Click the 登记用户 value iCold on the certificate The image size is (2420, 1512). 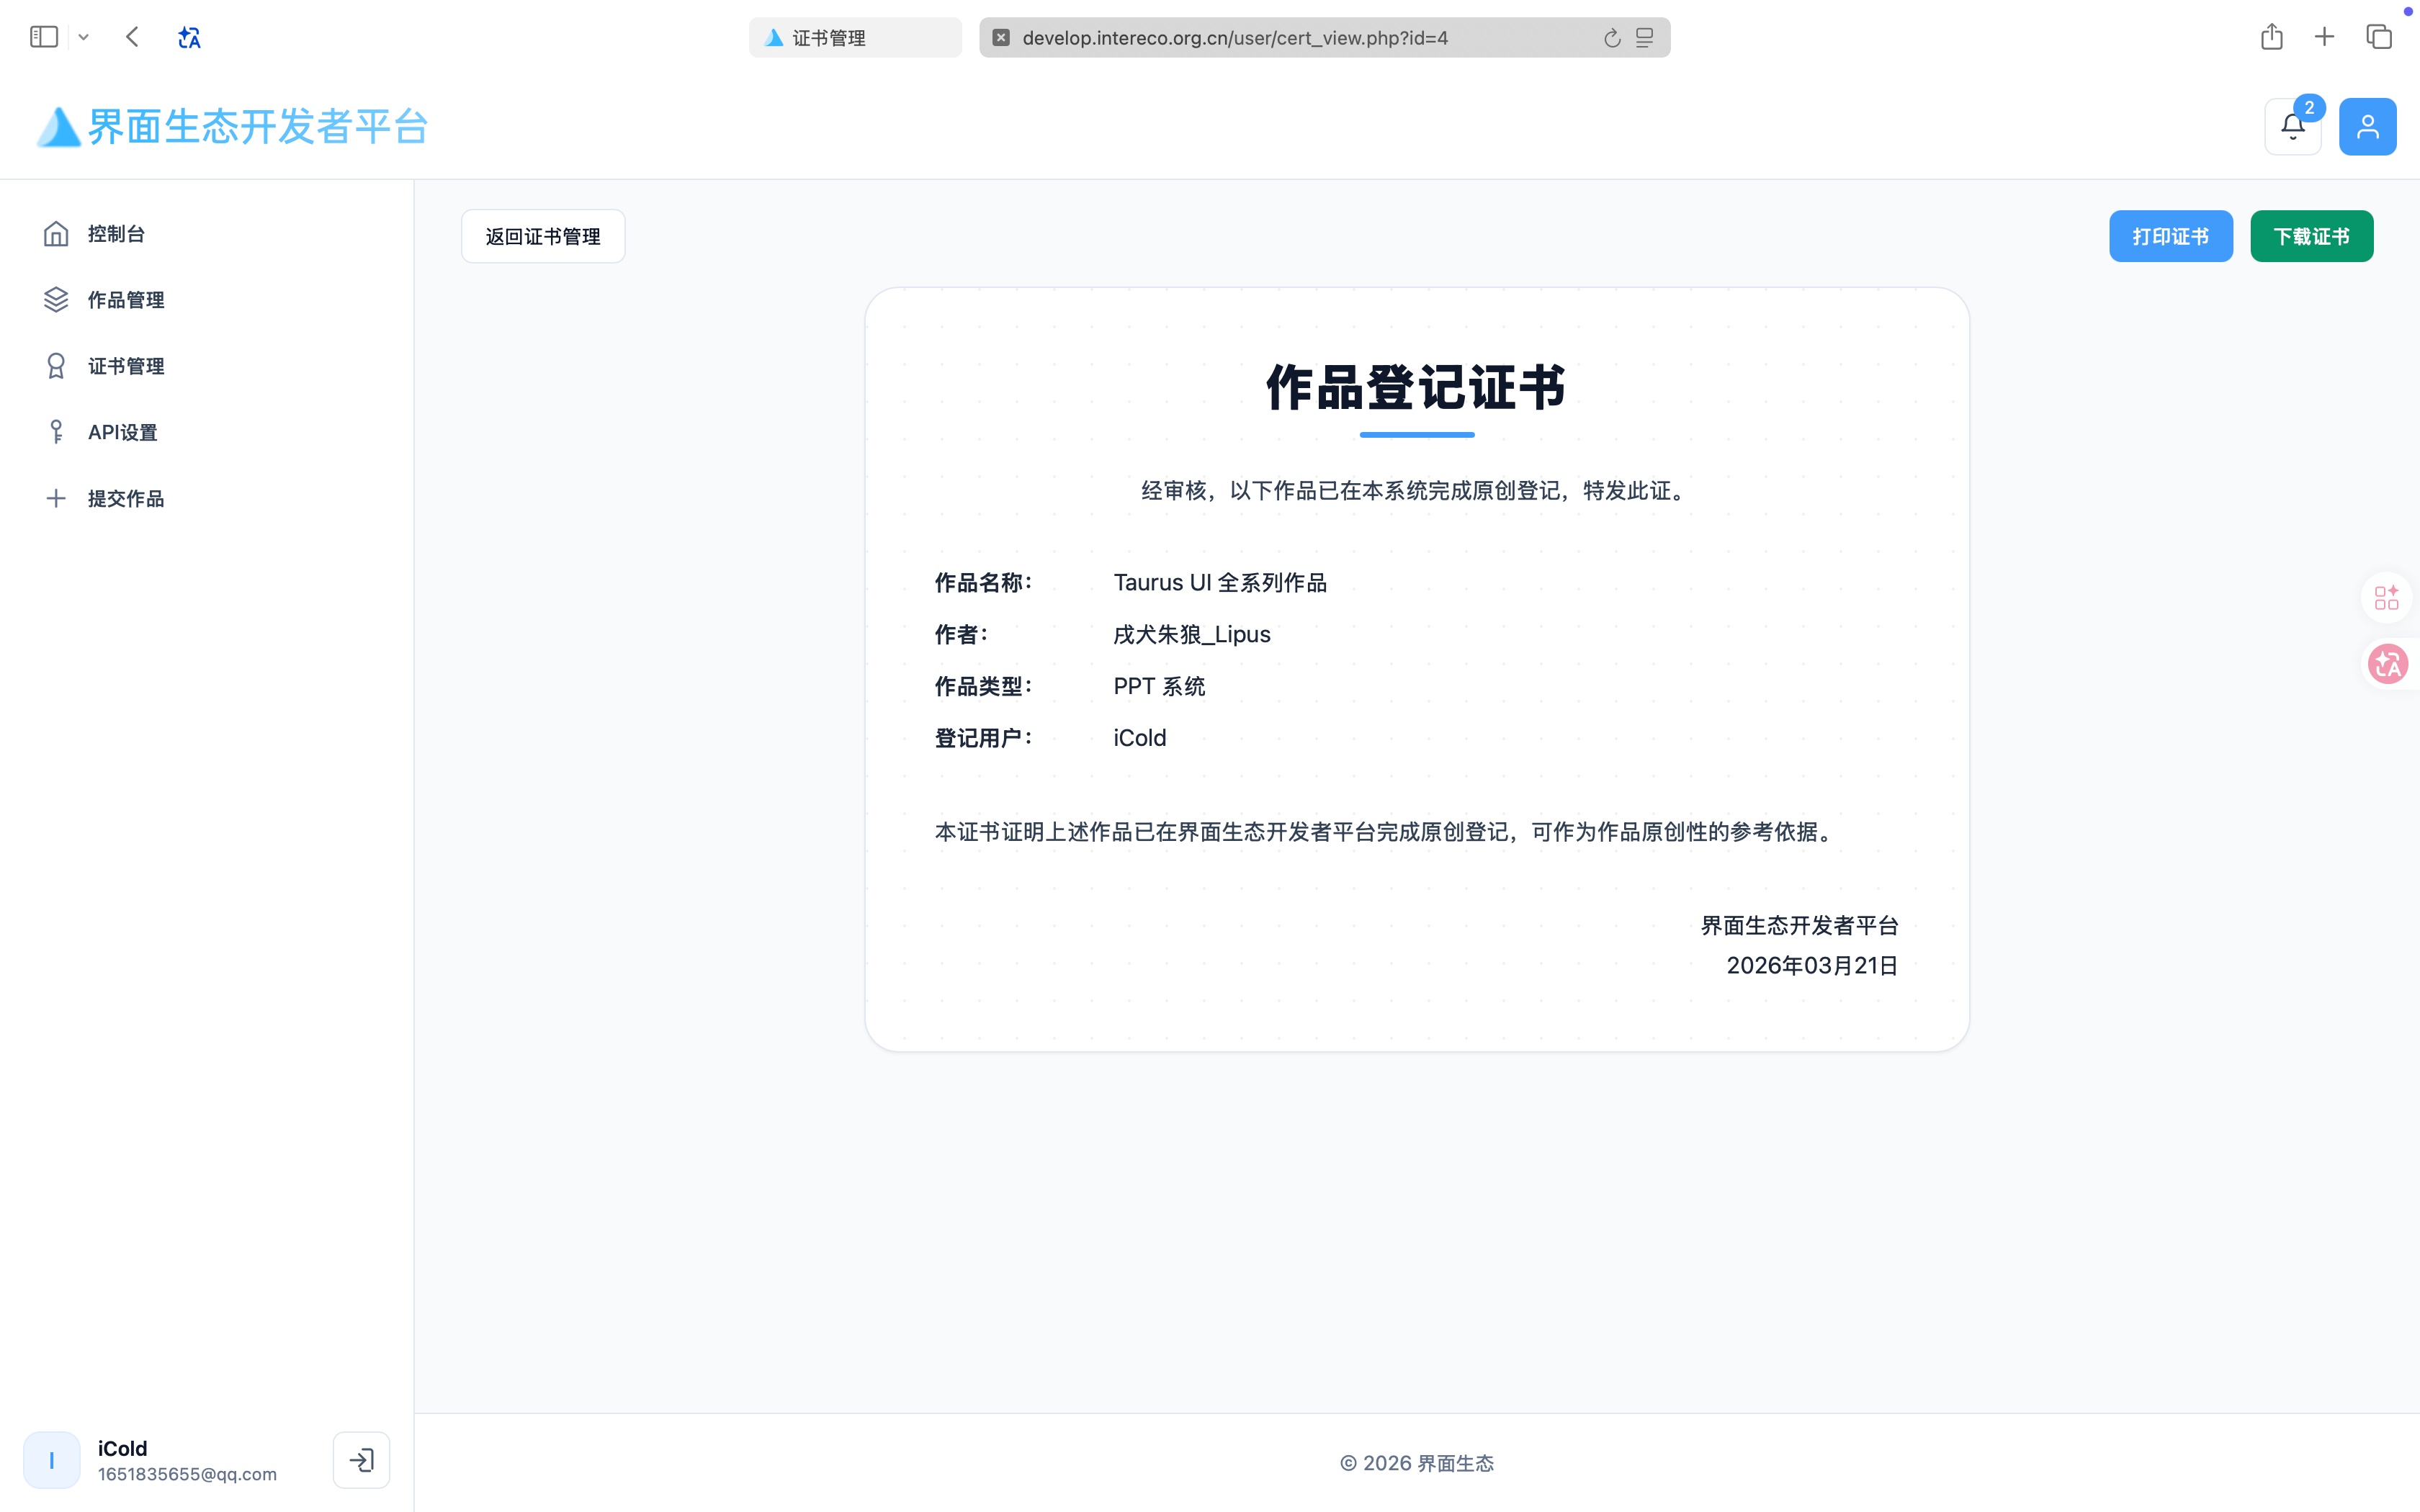point(1140,738)
